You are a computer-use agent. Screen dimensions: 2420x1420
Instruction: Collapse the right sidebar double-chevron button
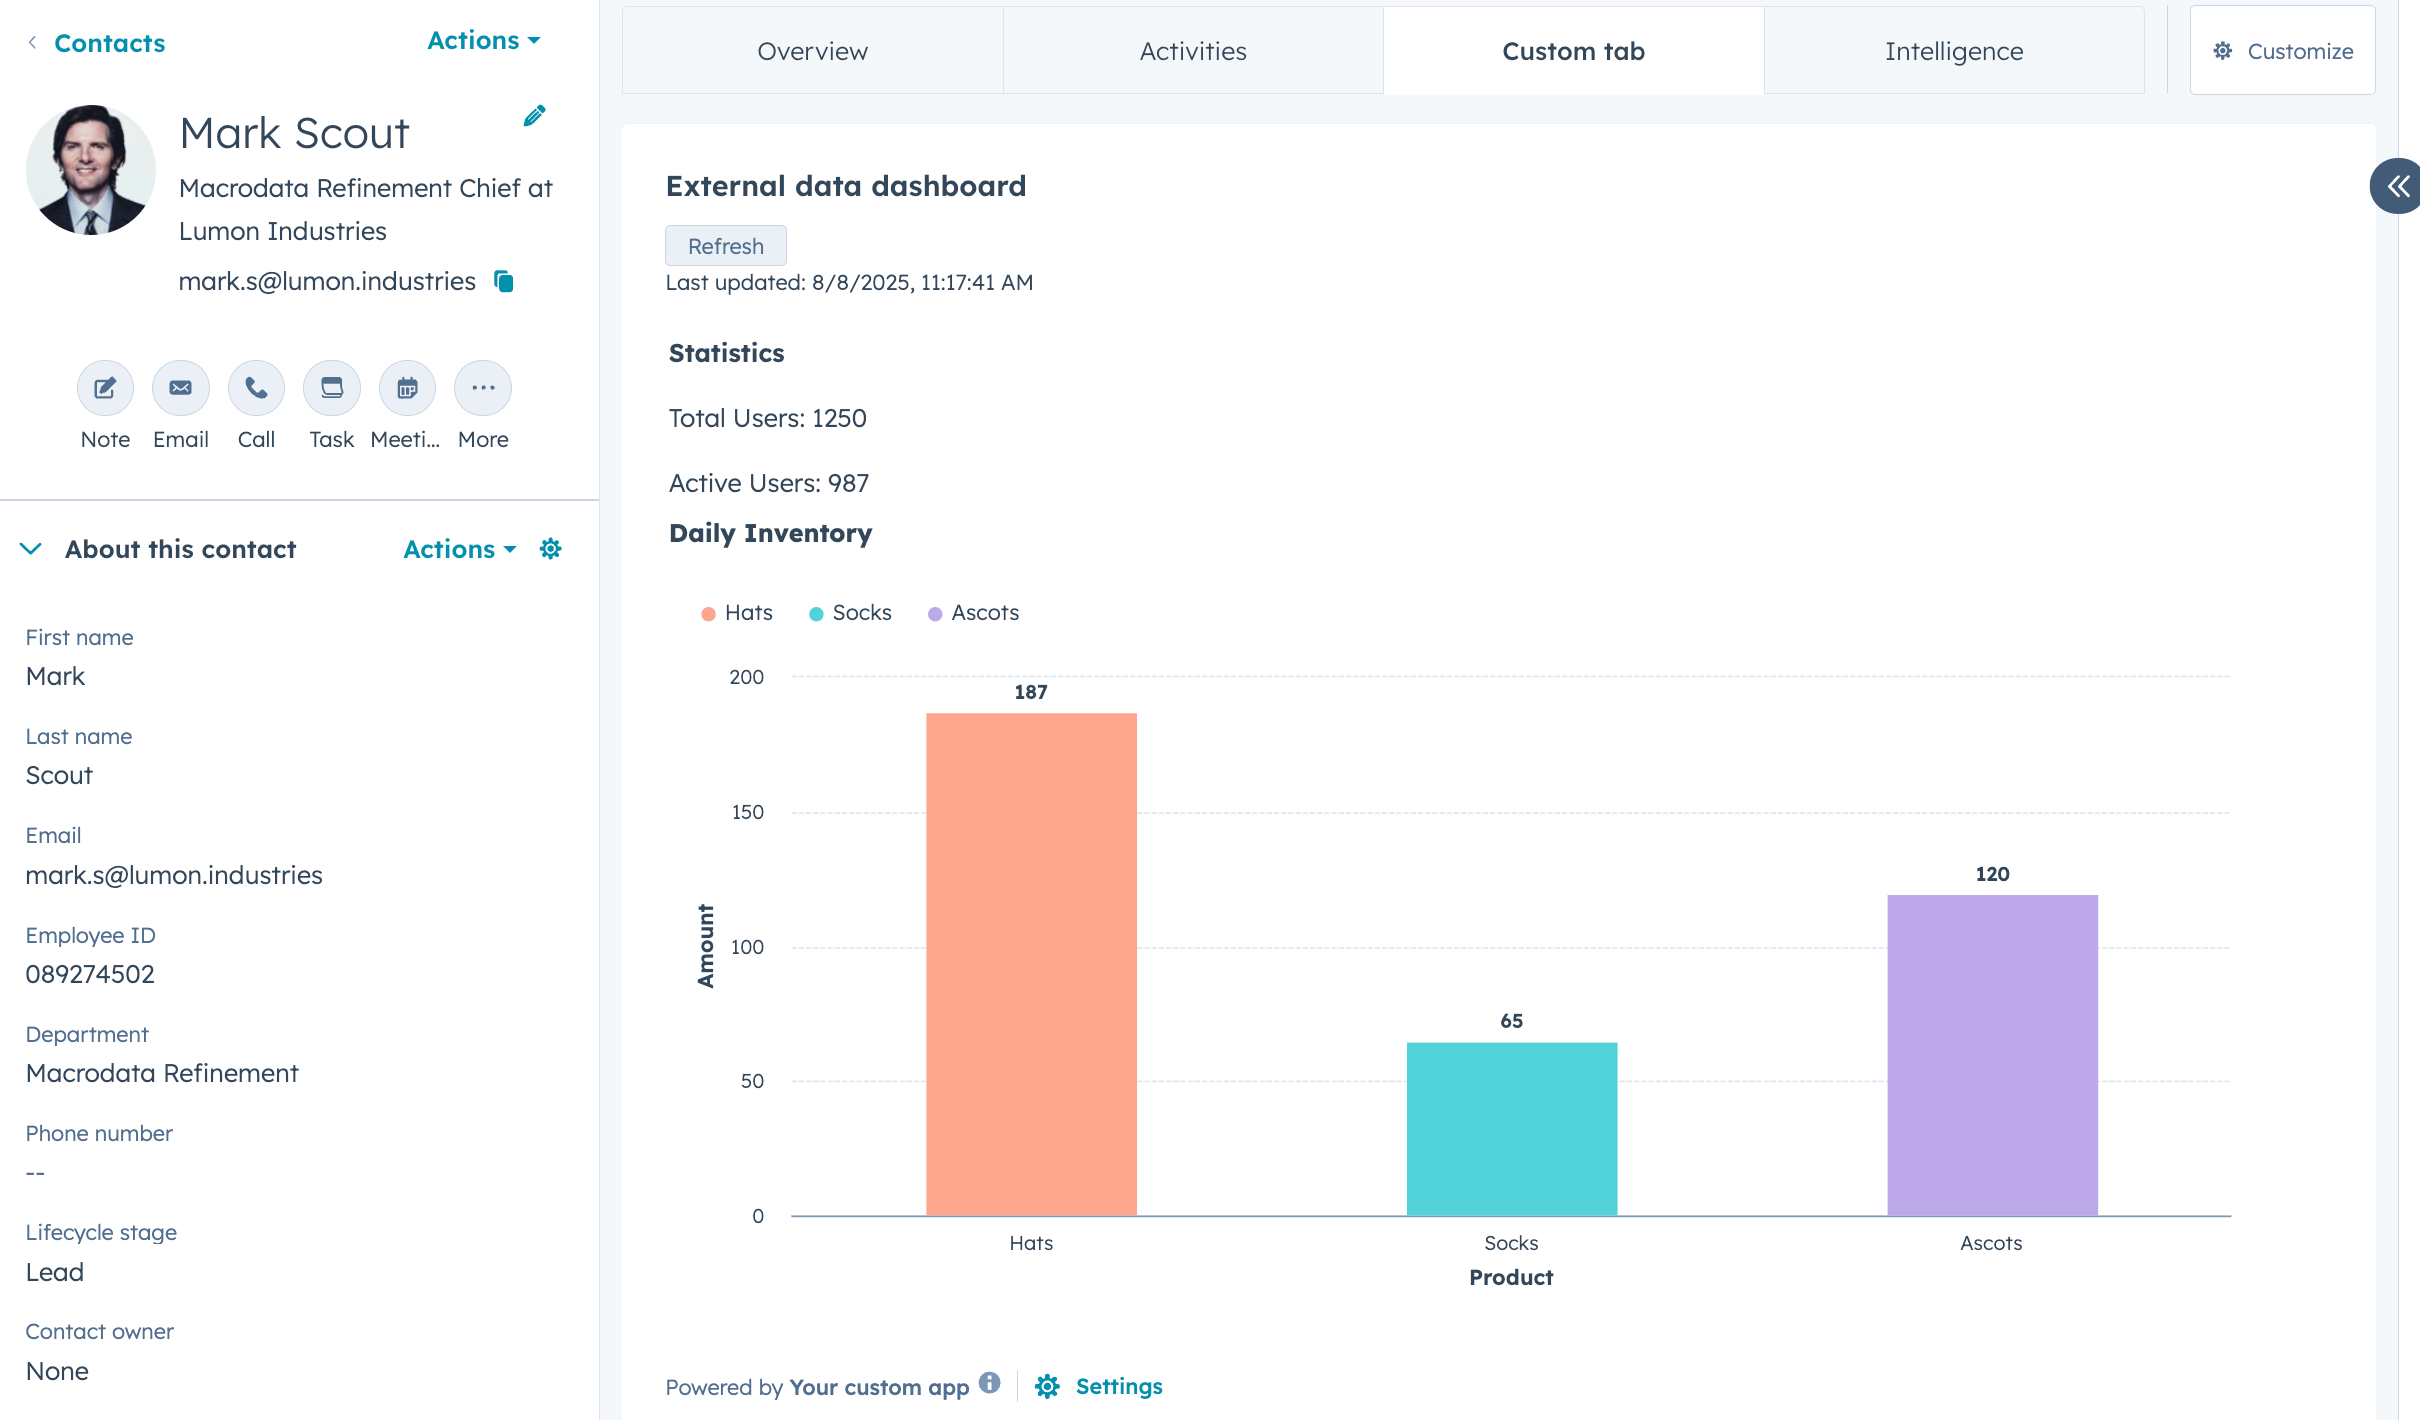(2397, 186)
